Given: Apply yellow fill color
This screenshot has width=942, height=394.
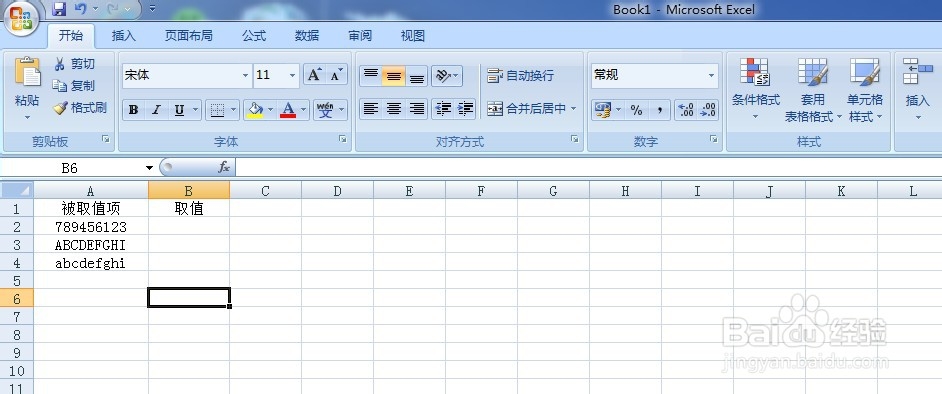Looking at the screenshot, I should [x=255, y=110].
